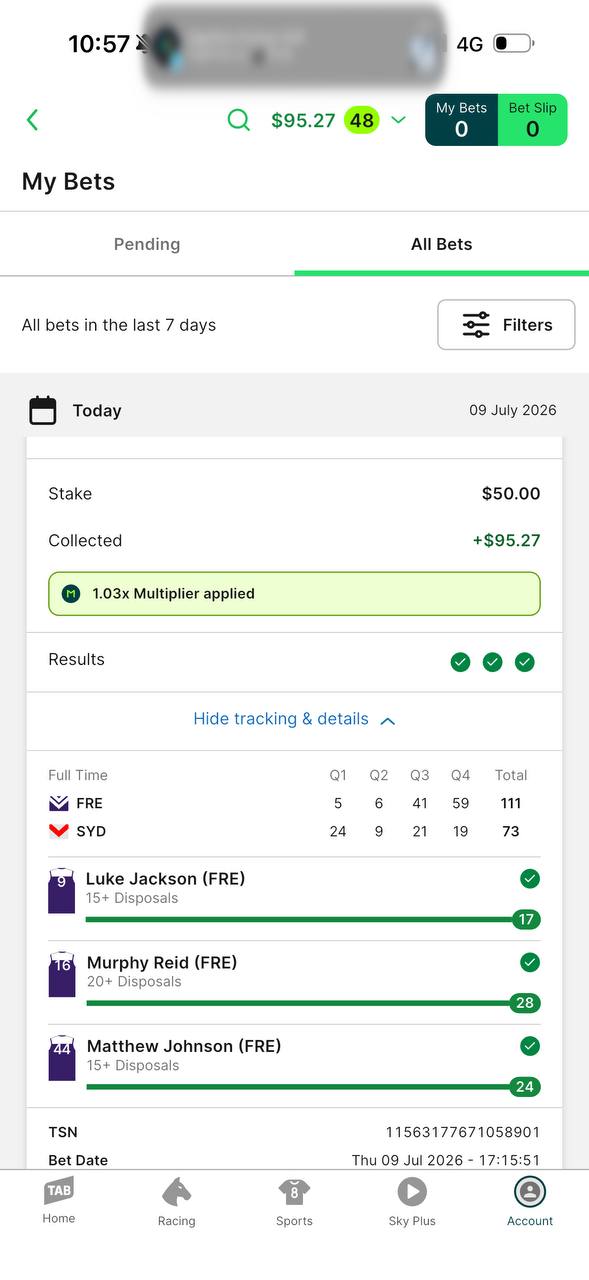This screenshot has width=589, height=1280.
Task: Open Sky Plus play icon
Action: point(412,1192)
